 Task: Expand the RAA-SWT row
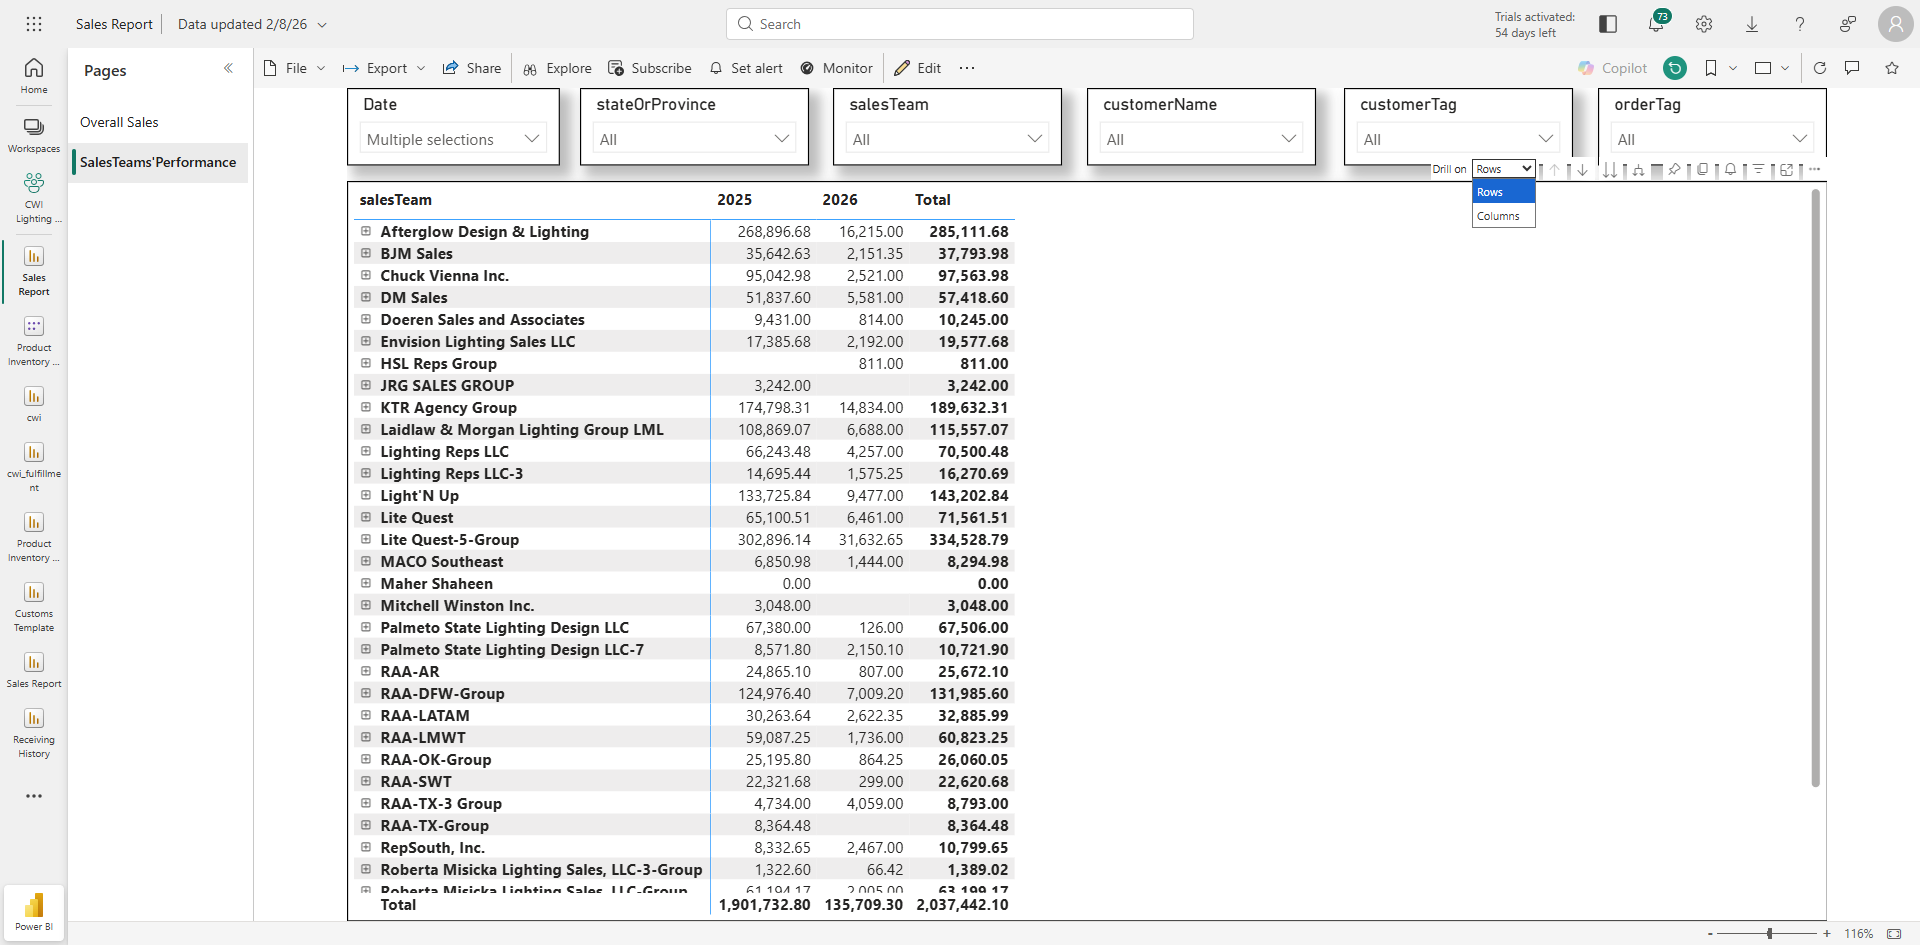[366, 781]
